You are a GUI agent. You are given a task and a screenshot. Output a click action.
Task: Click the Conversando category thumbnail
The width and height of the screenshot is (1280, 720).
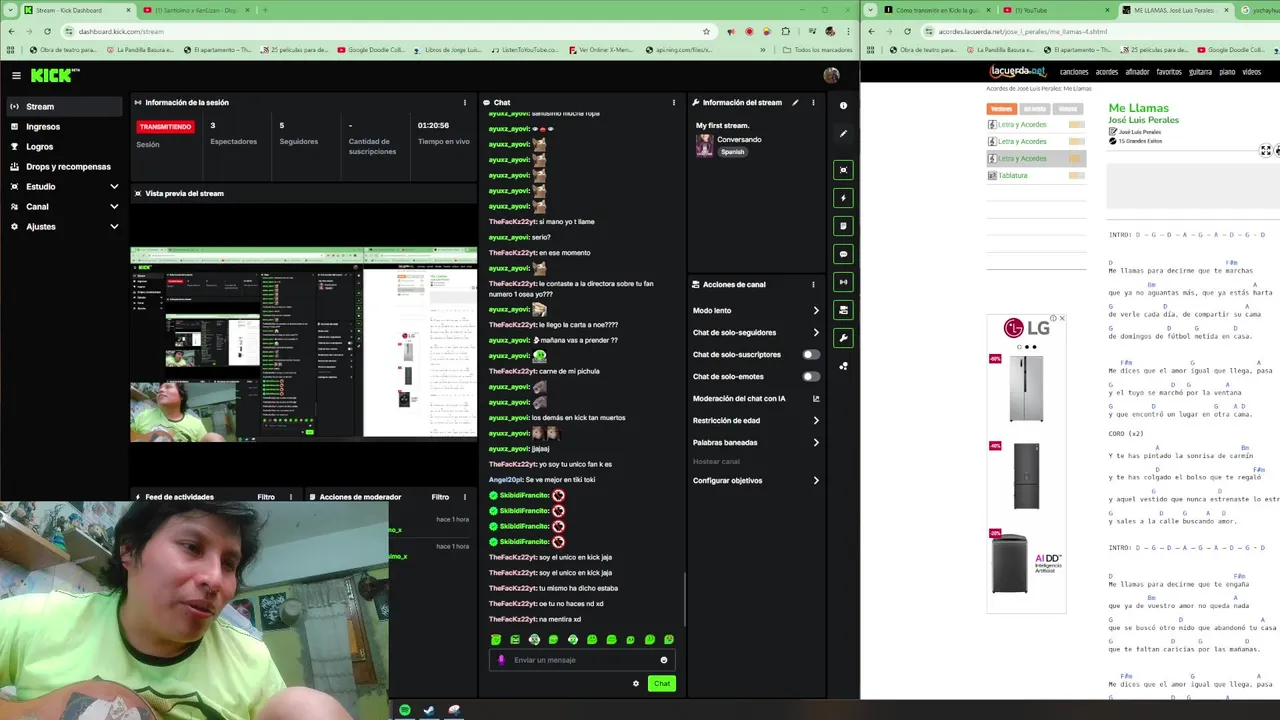tap(704, 145)
